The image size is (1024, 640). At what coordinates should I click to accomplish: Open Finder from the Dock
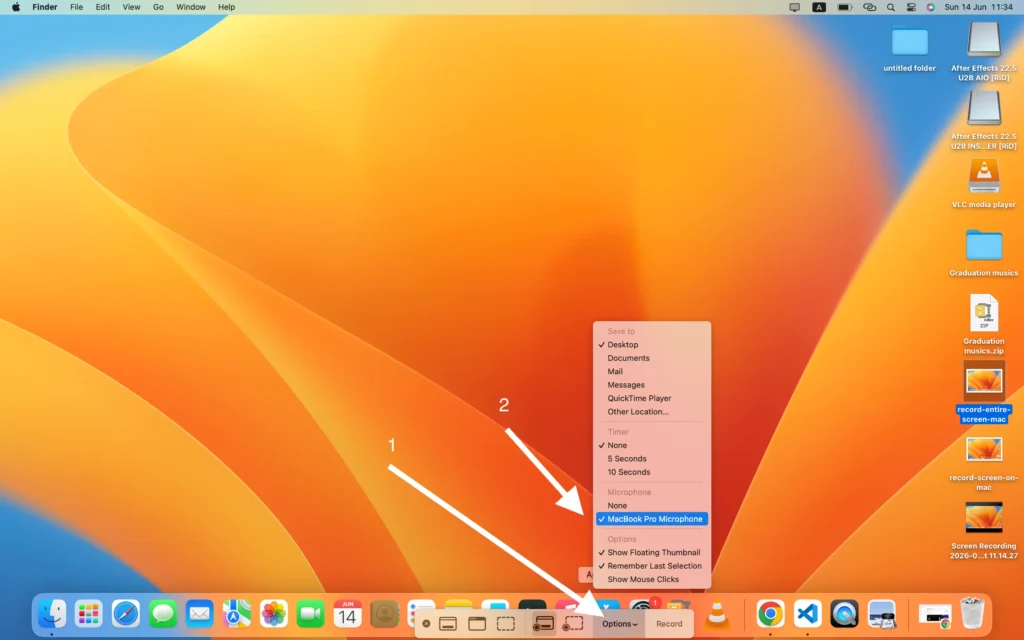click(52, 614)
